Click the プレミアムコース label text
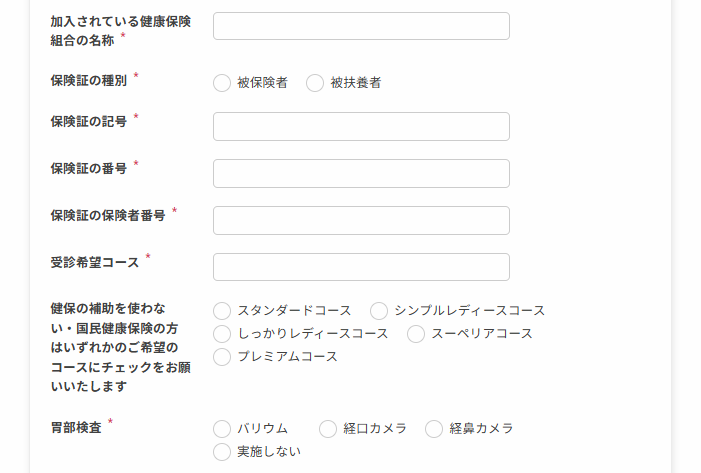The height and width of the screenshot is (473, 701). pyautogui.click(x=287, y=356)
